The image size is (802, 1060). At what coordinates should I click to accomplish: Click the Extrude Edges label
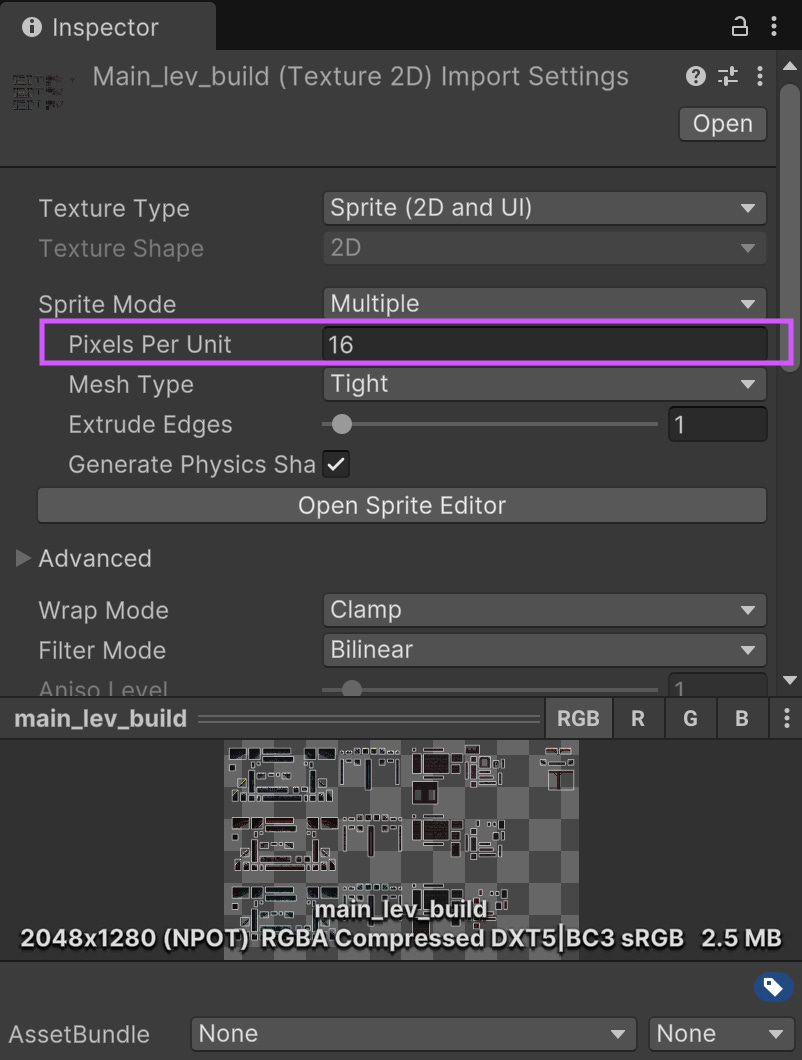pyautogui.click(x=150, y=425)
